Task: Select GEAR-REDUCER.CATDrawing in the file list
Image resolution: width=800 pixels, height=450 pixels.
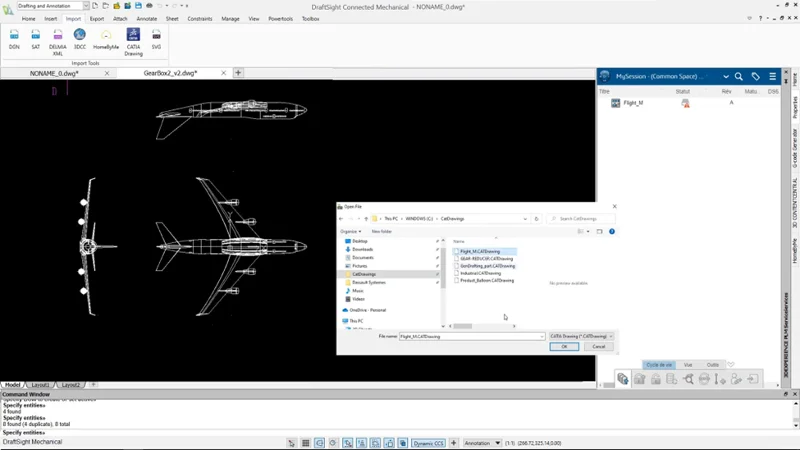Action: (x=487, y=259)
